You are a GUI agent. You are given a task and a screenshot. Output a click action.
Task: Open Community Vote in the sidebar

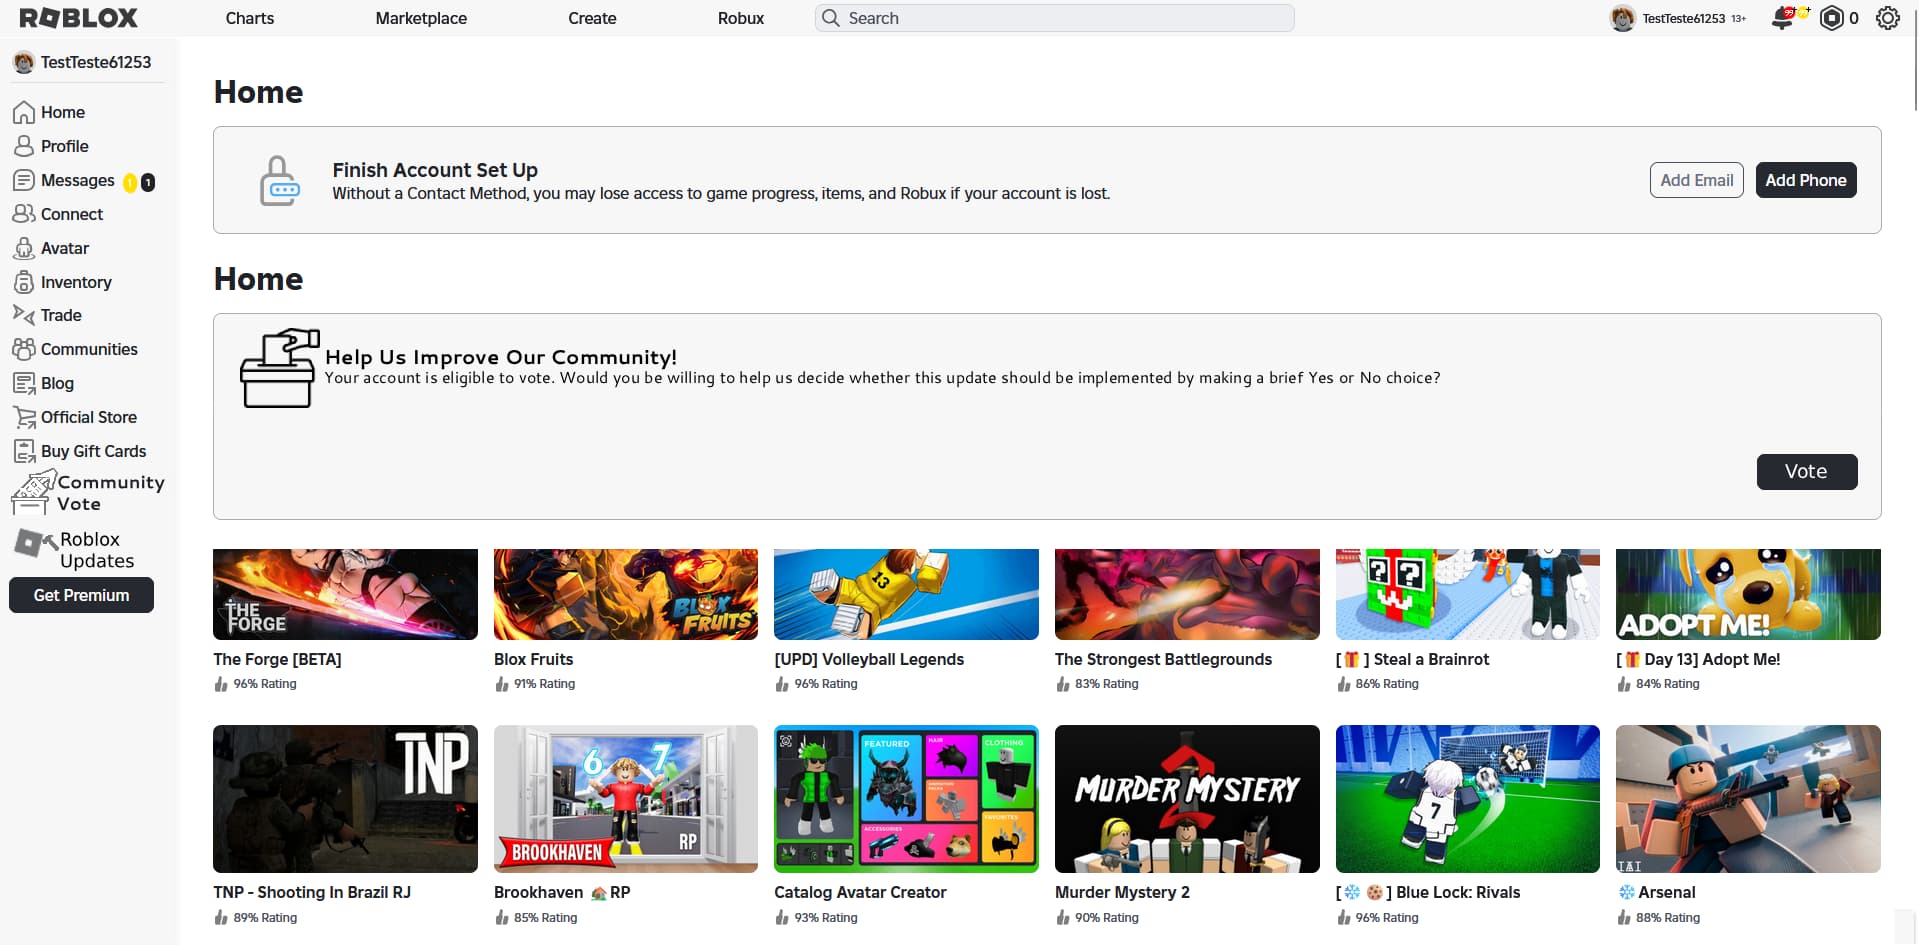pyautogui.click(x=87, y=493)
